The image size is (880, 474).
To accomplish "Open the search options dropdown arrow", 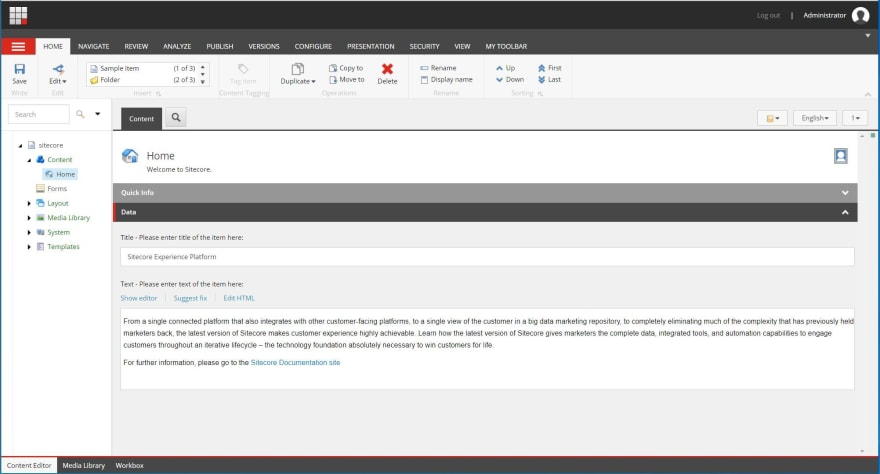I will click(98, 114).
